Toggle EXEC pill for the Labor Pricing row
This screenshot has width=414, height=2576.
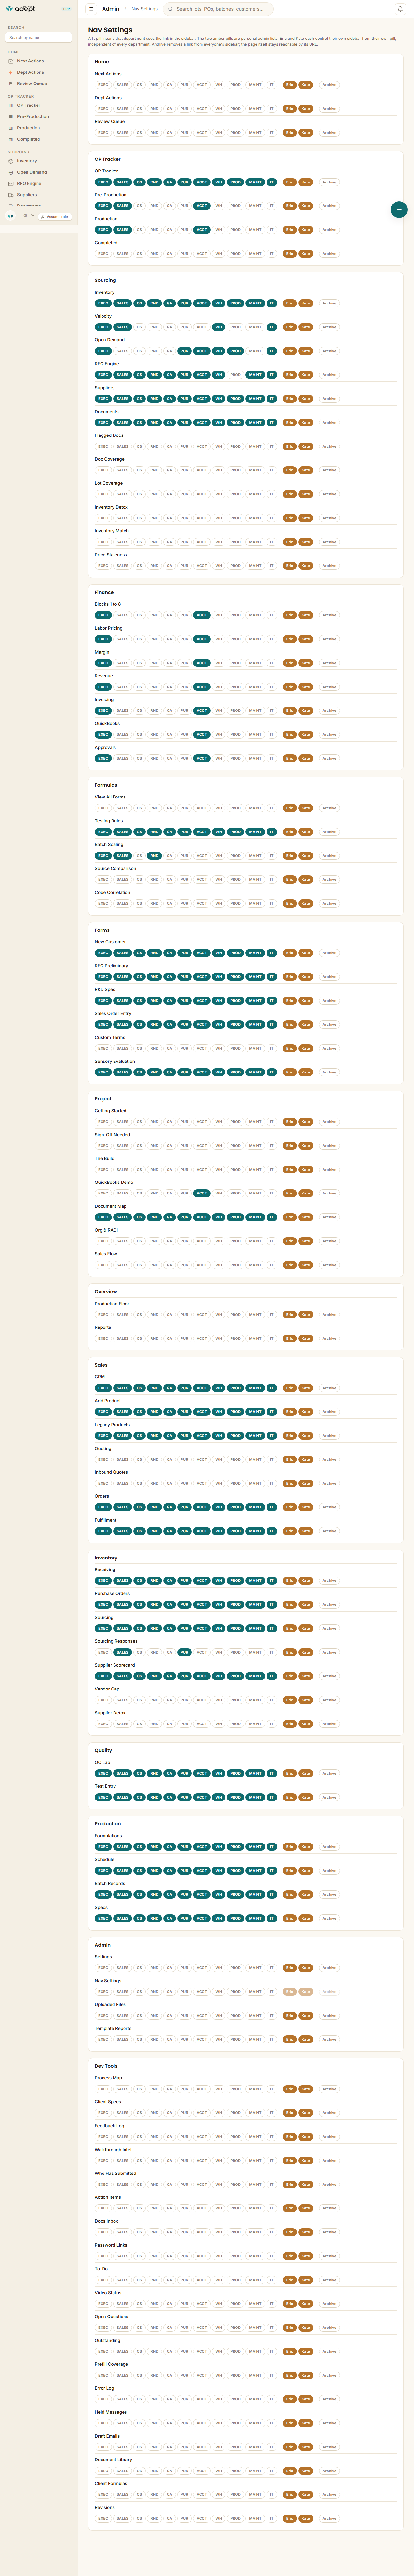pos(103,639)
